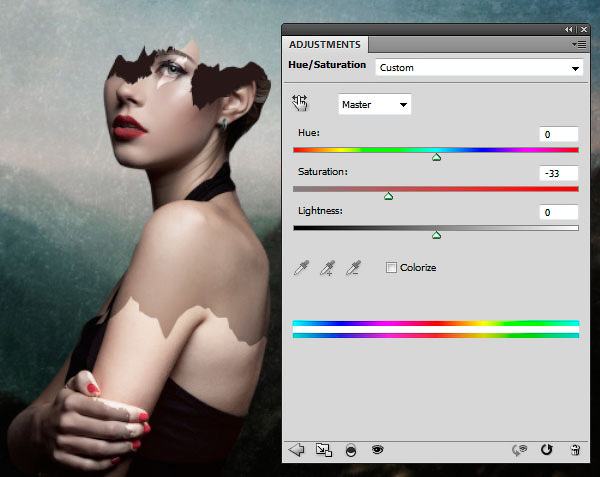Delete this adjustment layer trash icon

(x=575, y=450)
